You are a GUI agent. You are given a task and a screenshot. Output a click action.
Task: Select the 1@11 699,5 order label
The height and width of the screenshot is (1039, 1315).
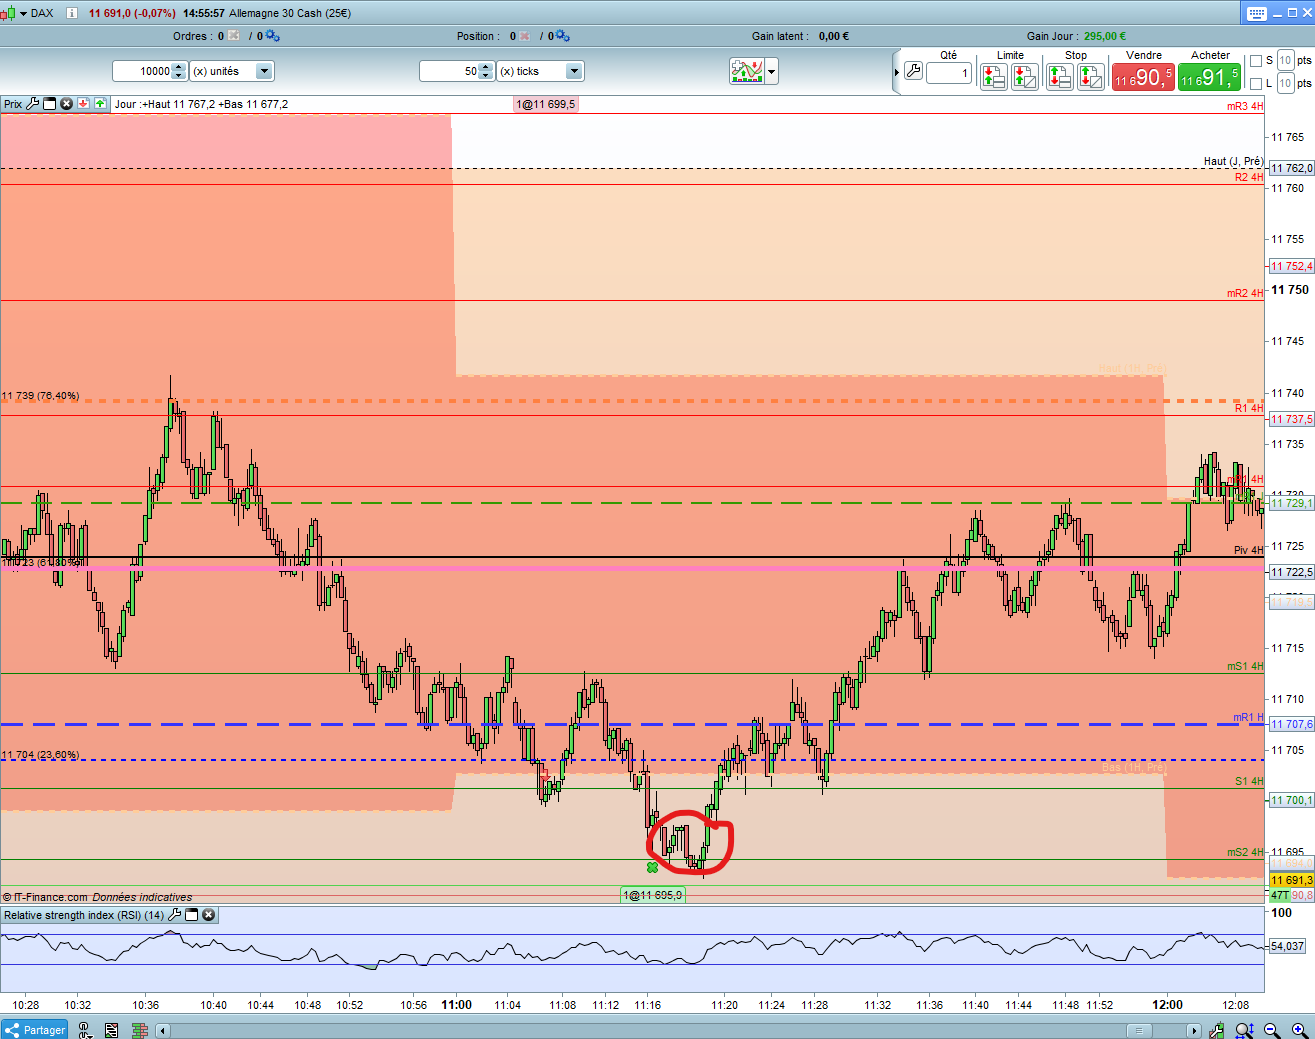546,104
